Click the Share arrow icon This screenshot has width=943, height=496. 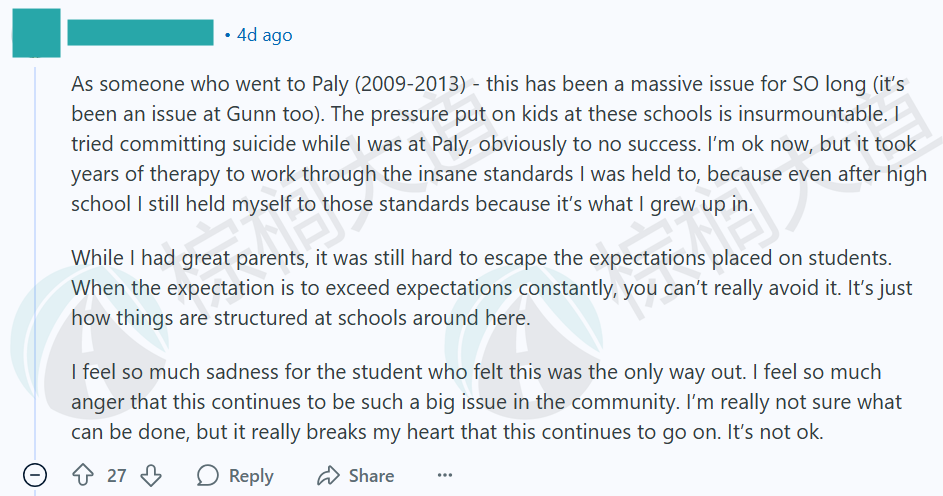328,476
